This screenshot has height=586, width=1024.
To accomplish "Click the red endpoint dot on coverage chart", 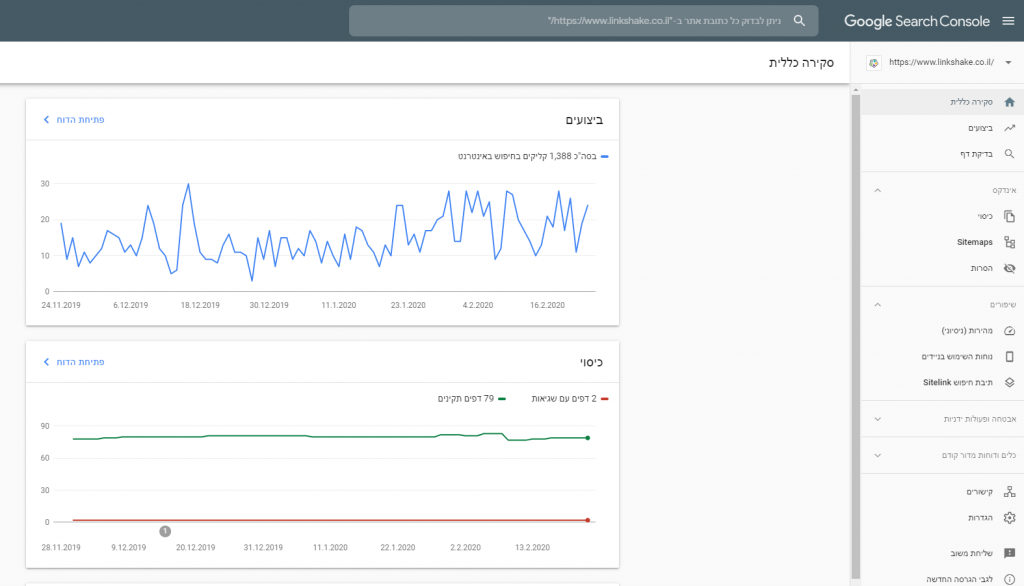I will (588, 521).
